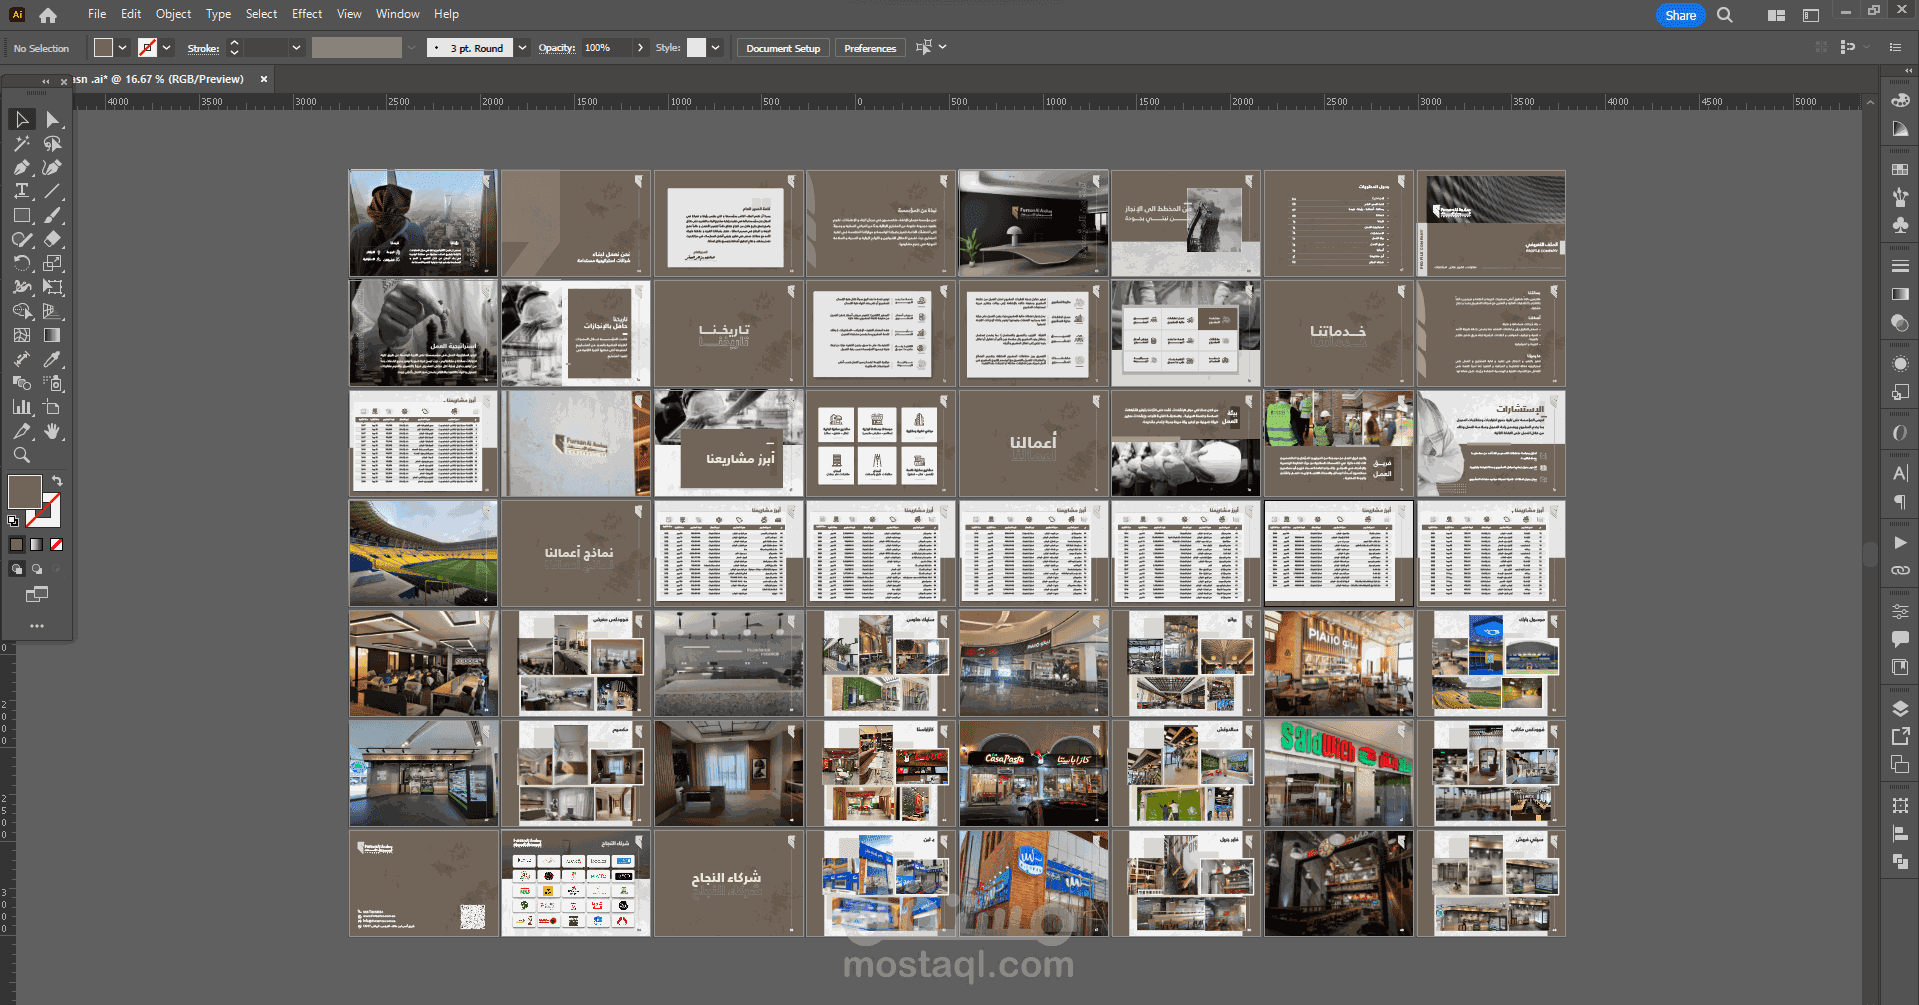Viewport: 1919px width, 1005px height.
Task: Open the Effect menu
Action: click(307, 14)
